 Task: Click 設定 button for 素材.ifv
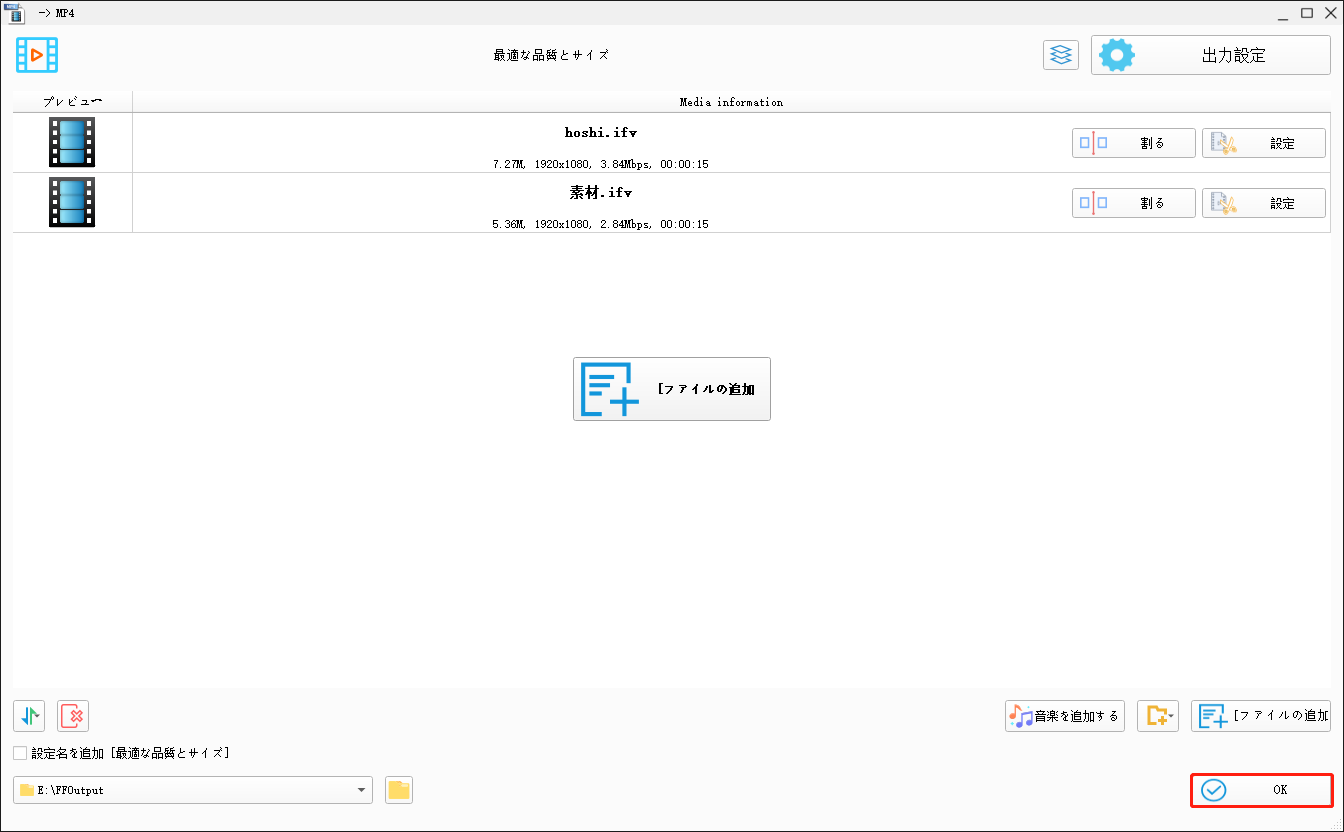click(1264, 203)
